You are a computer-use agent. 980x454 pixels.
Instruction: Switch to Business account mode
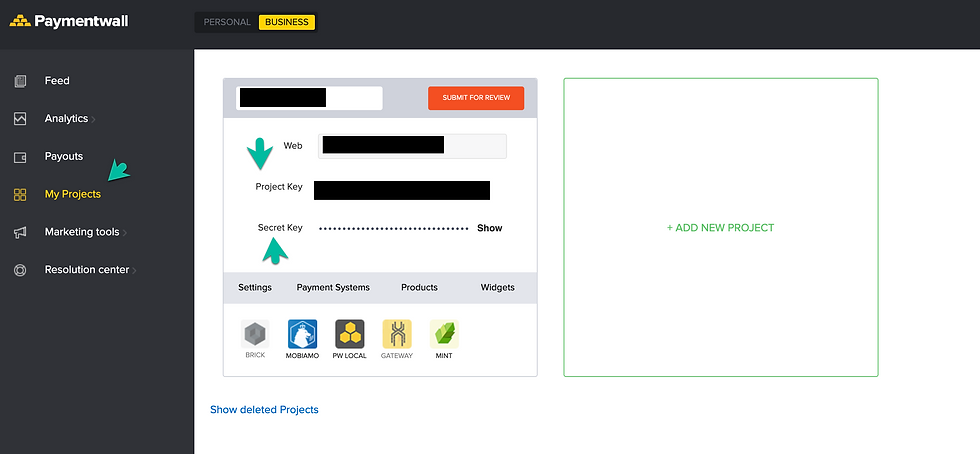coord(287,22)
